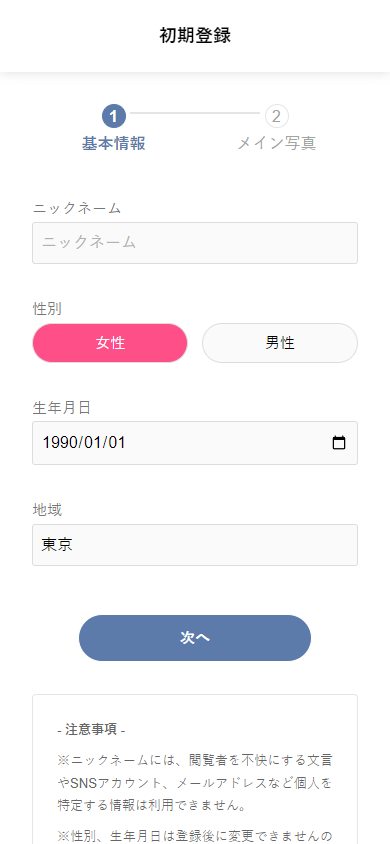Go to the 基本情報 step label
Screen dimensions: 390x844
pyautogui.click(x=114, y=144)
